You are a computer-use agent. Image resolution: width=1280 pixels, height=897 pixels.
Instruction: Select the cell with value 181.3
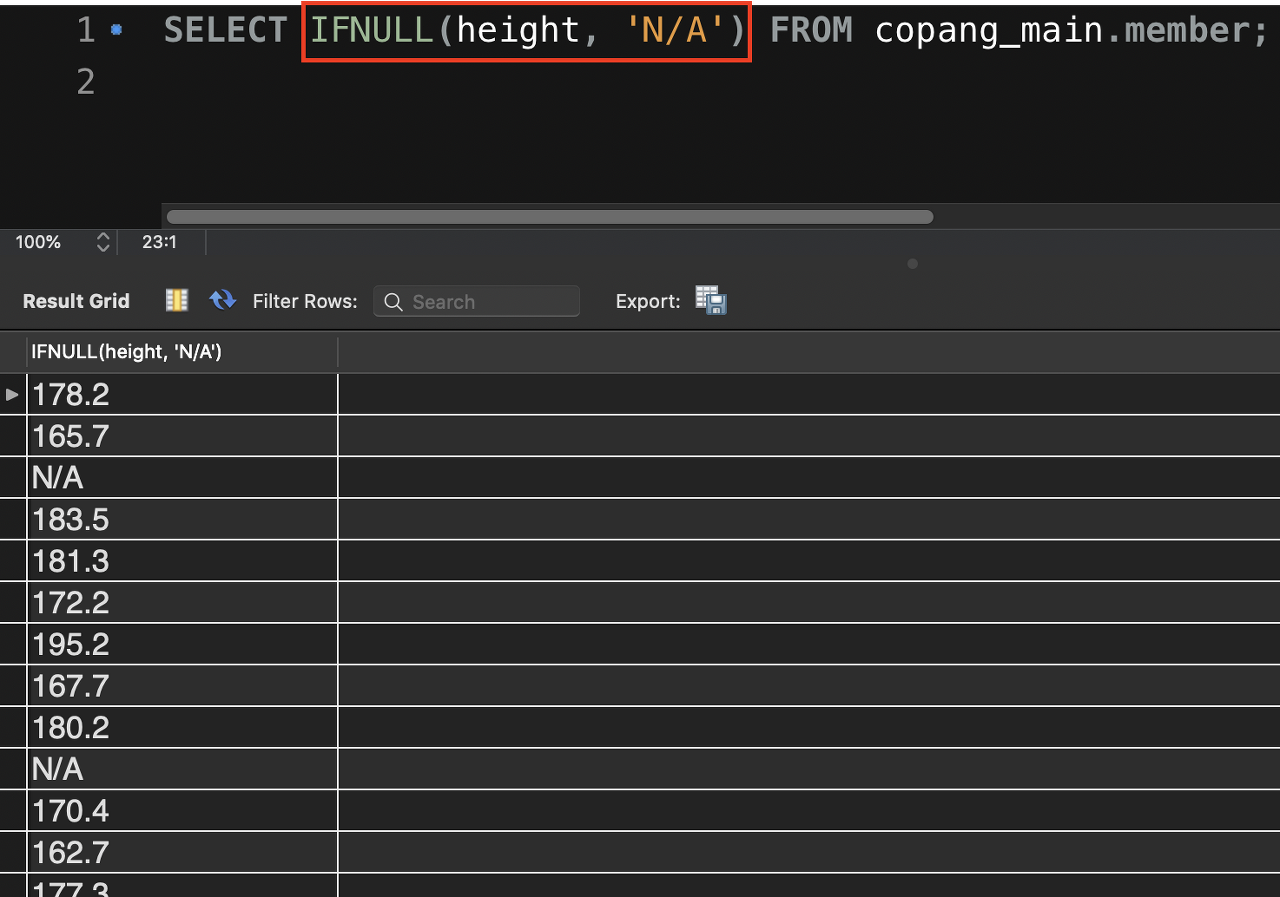point(182,561)
